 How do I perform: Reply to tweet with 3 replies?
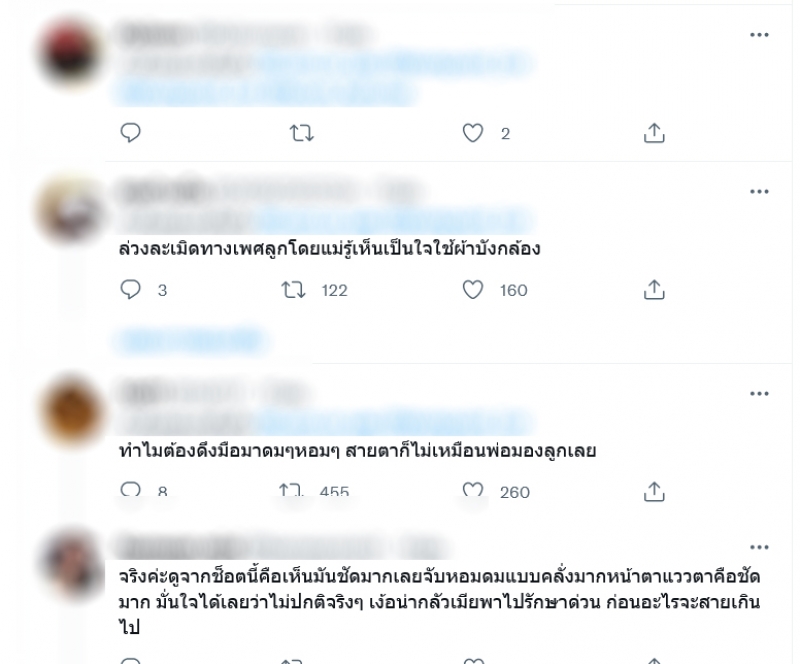[x=130, y=289]
